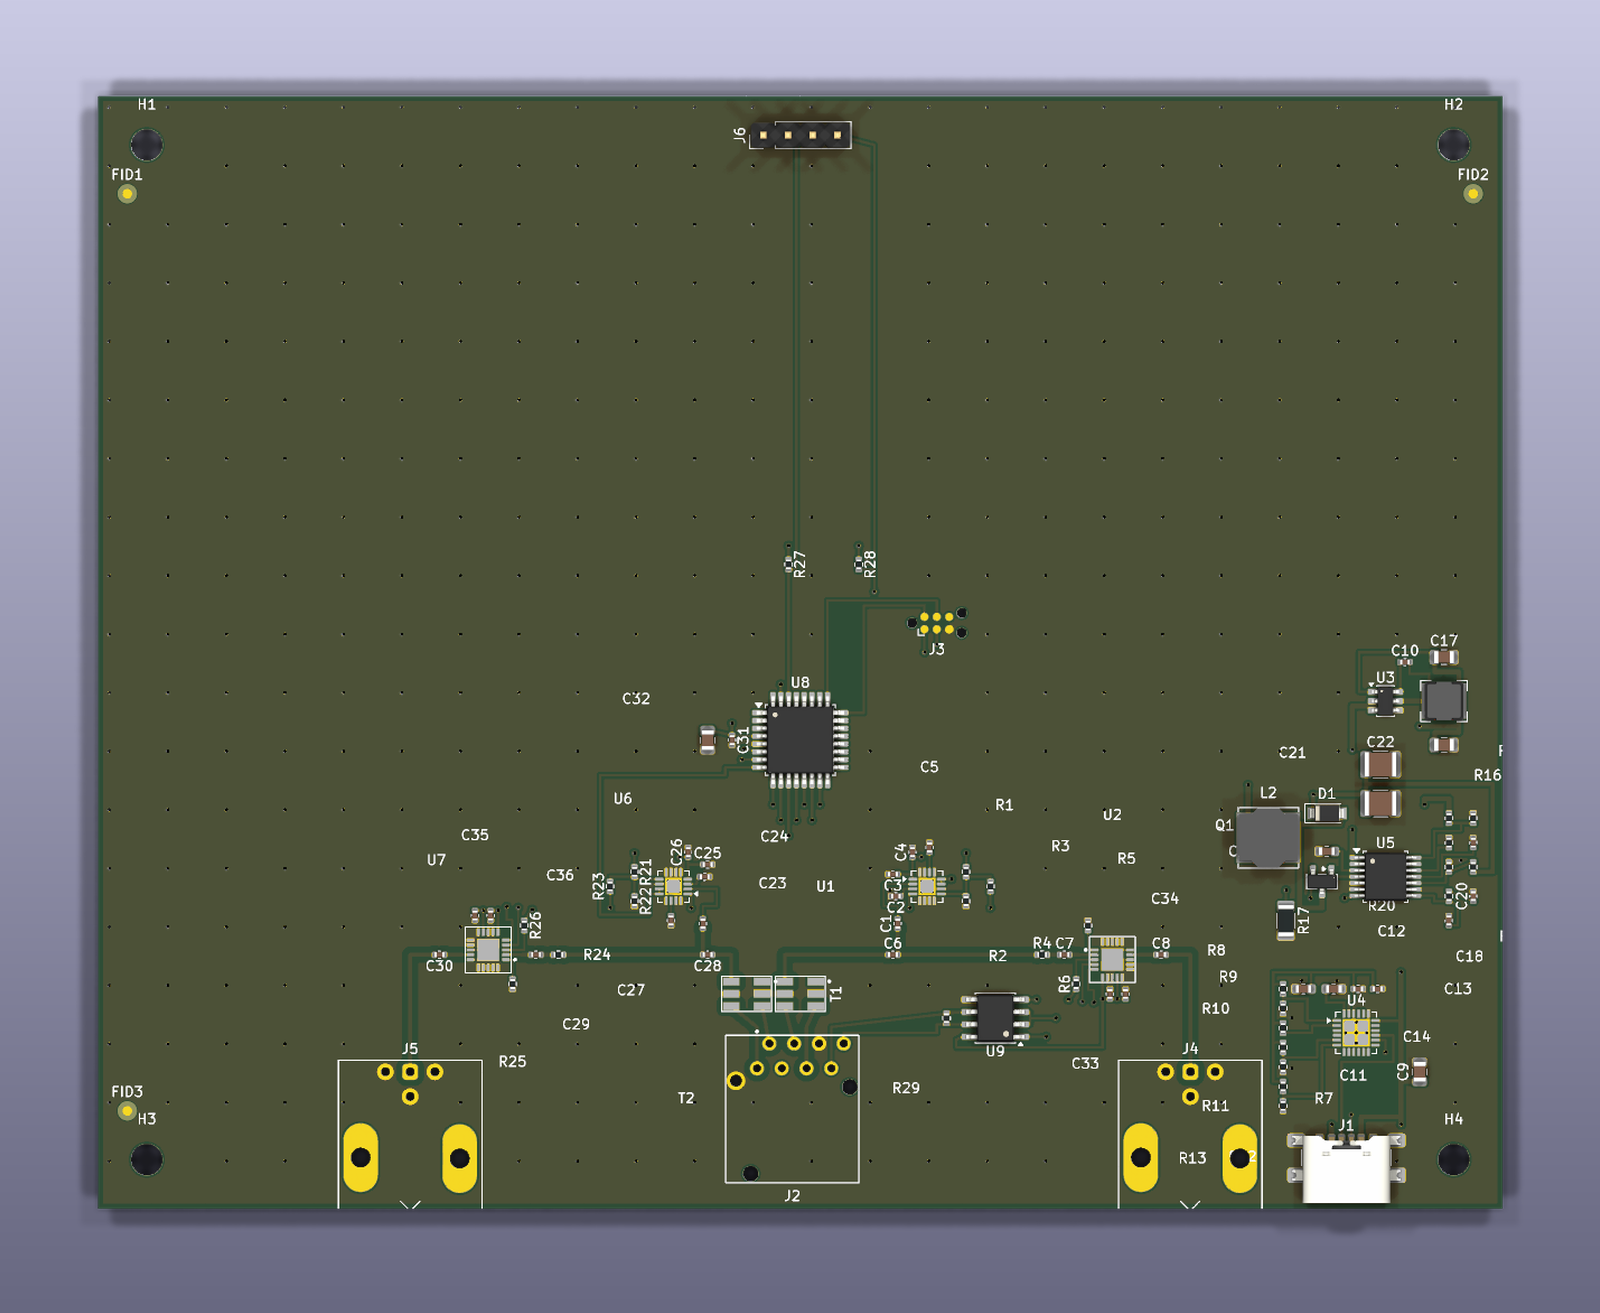Click the J4 reference label
Viewport: 1600px width, 1313px height.
click(1190, 1049)
